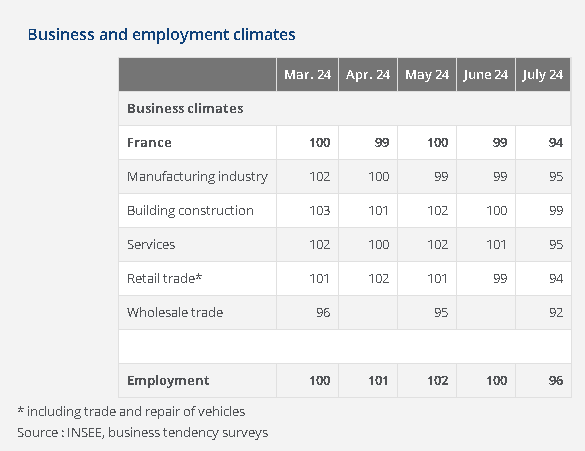Image resolution: width=585 pixels, height=451 pixels.
Task: Select the Retail trade* row label
Action: [x=165, y=279]
